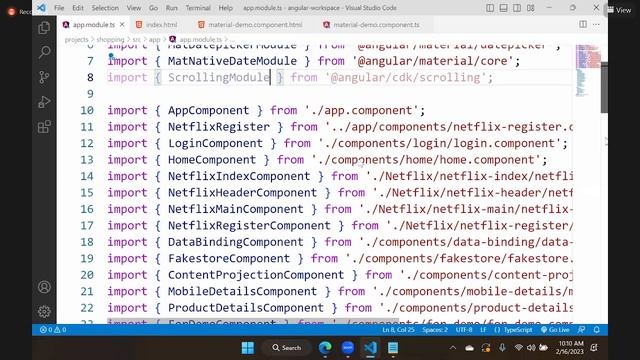This screenshot has width=640, height=360.
Task: Click the VS Code logo in title bar
Action: 41,8
